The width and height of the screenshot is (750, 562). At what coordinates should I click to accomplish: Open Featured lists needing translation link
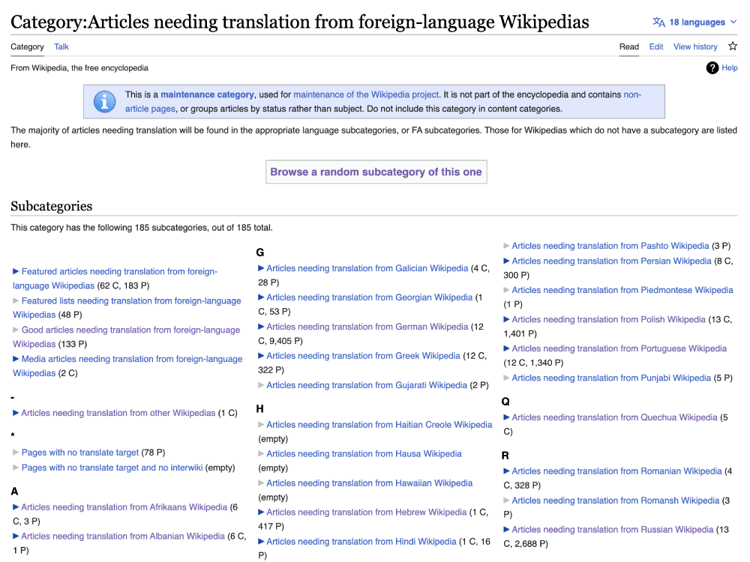127,308
